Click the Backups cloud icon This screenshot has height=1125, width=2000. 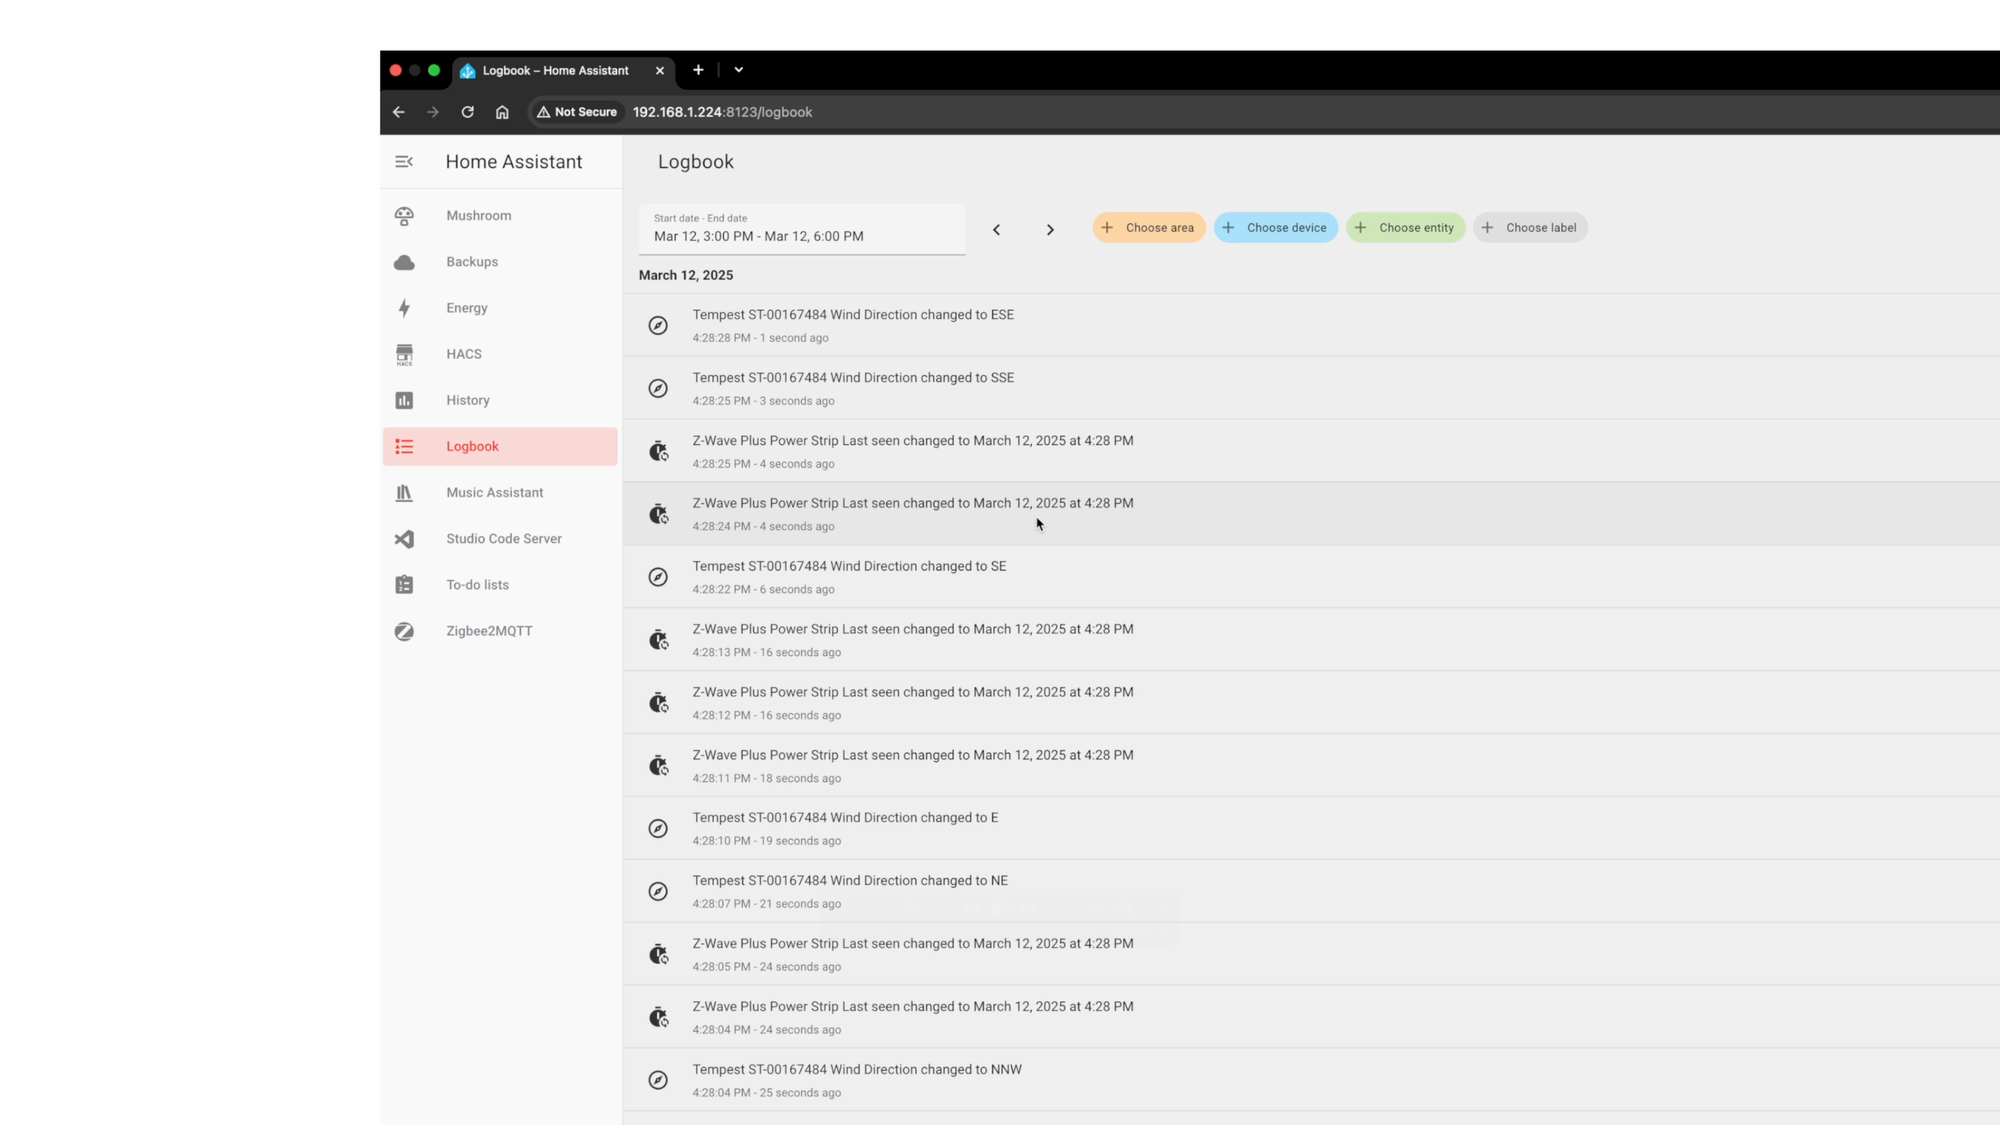click(404, 262)
